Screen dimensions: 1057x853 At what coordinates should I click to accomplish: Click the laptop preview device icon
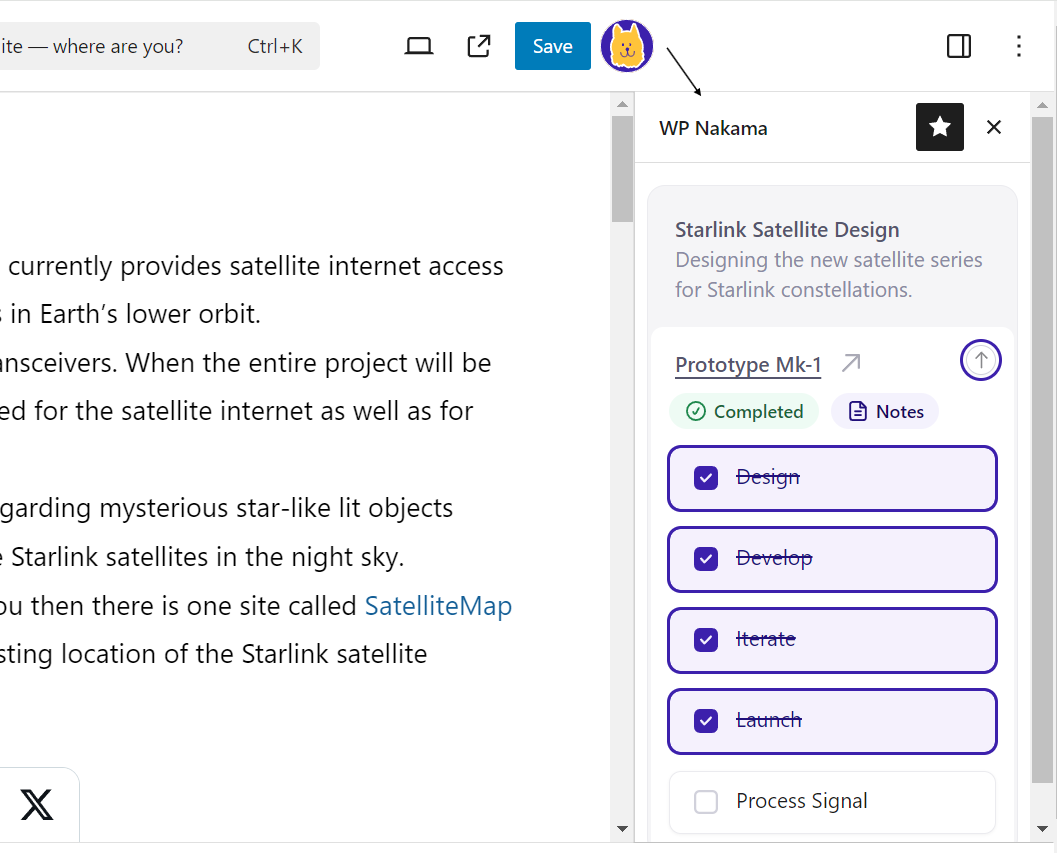pos(419,47)
